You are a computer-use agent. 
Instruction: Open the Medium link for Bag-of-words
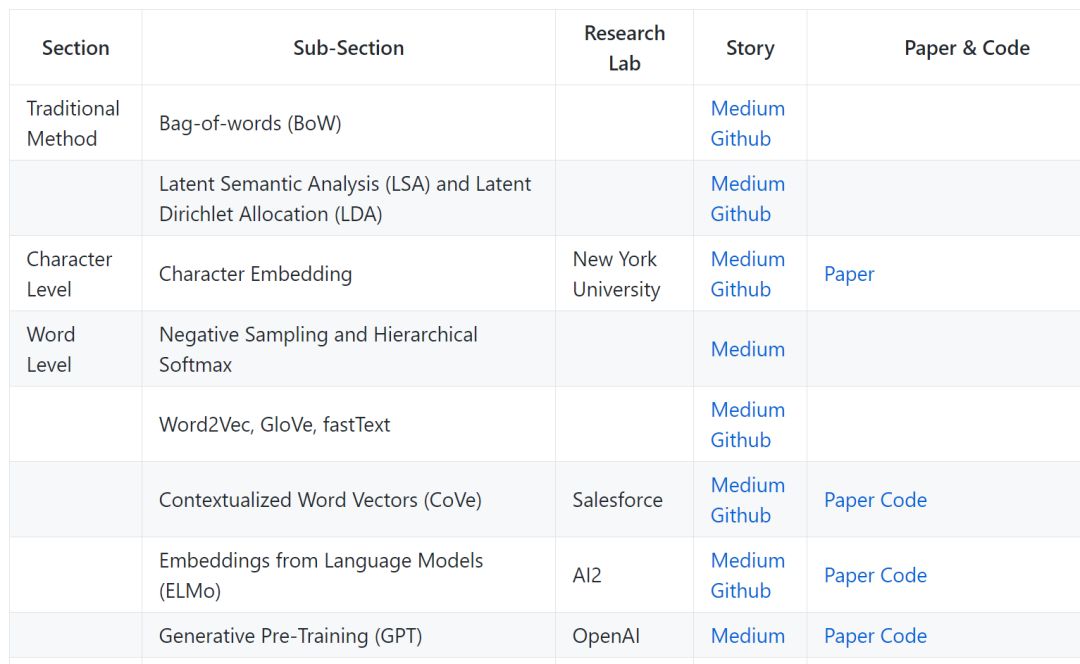point(747,108)
